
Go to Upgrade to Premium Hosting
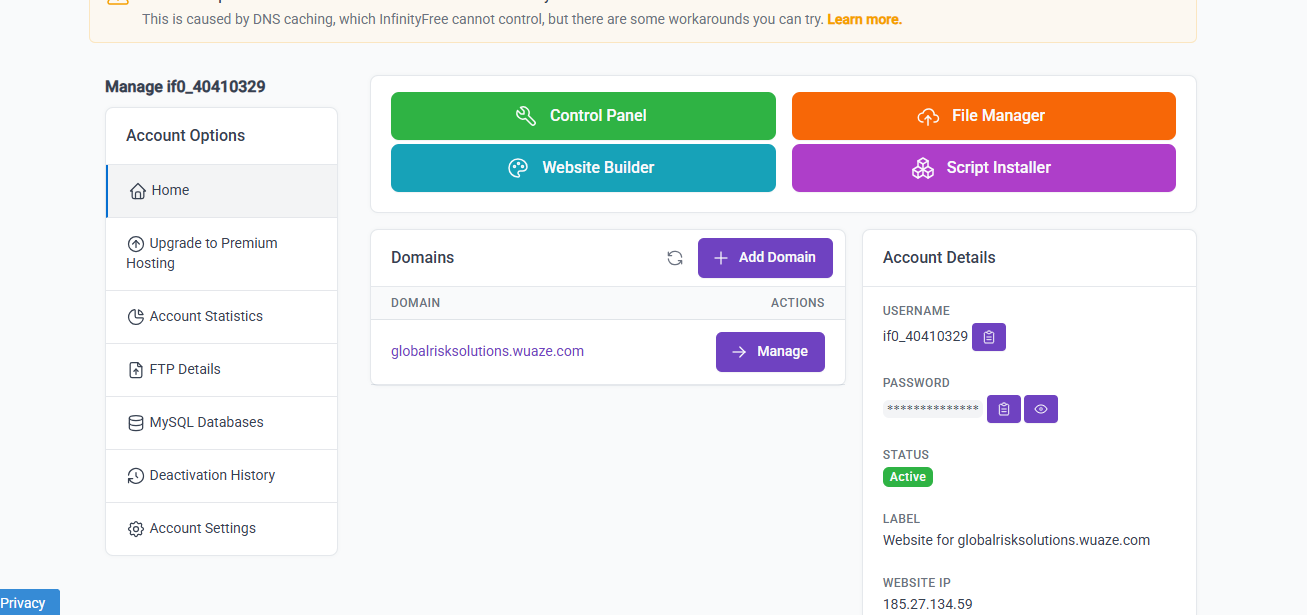coord(221,253)
